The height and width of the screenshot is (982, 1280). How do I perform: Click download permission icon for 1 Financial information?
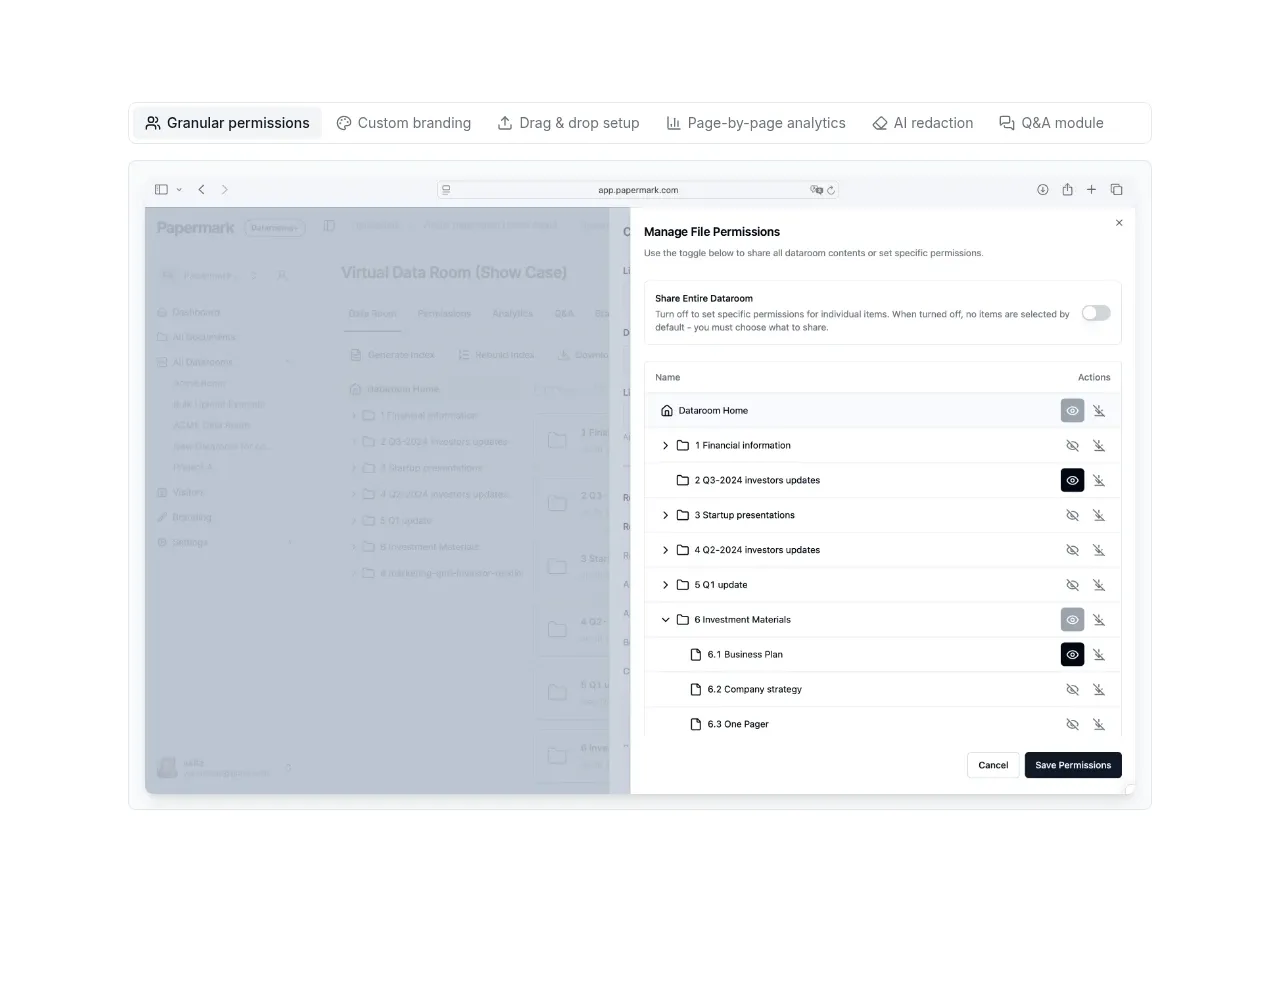(x=1099, y=446)
